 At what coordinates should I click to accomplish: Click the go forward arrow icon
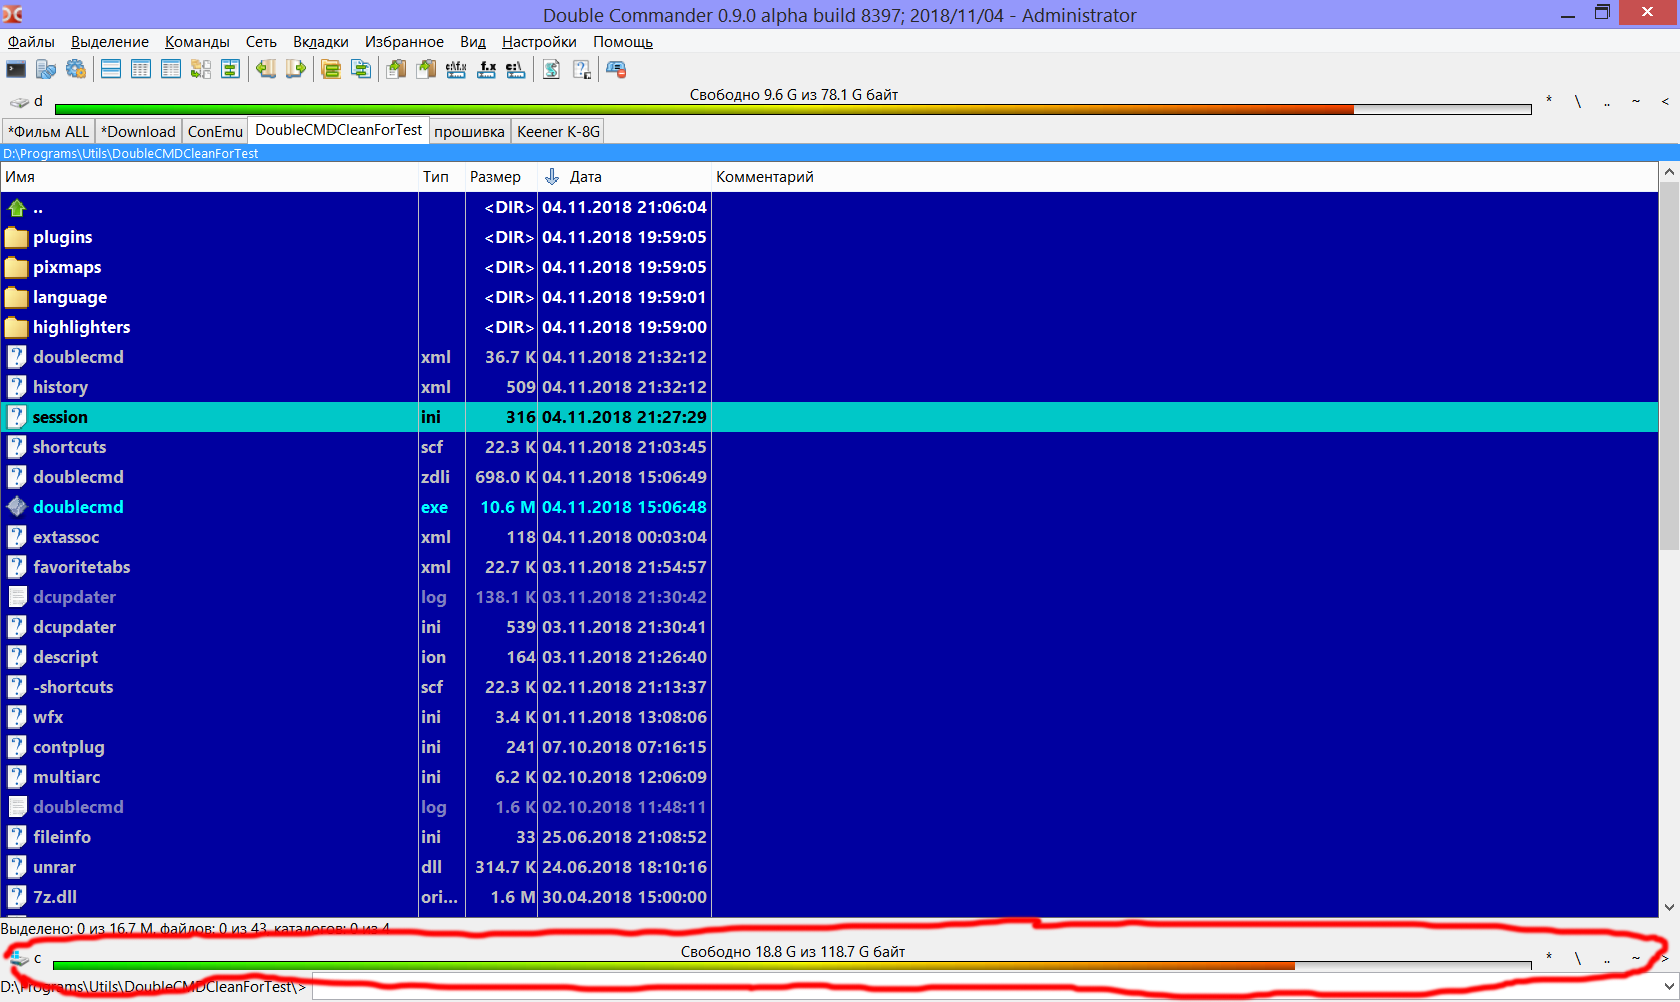pos(295,69)
